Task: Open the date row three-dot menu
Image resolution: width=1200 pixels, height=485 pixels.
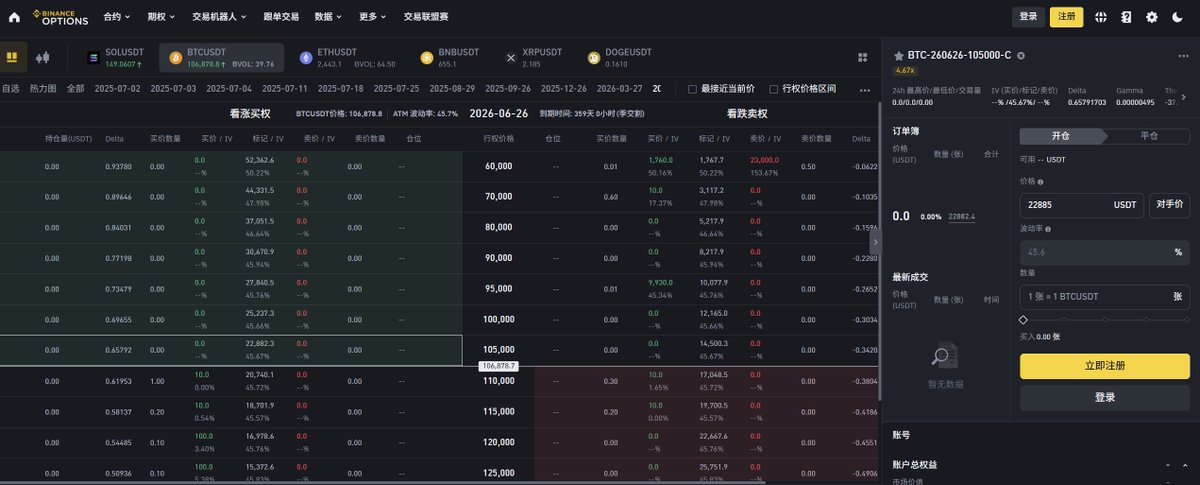Action: (x=865, y=89)
